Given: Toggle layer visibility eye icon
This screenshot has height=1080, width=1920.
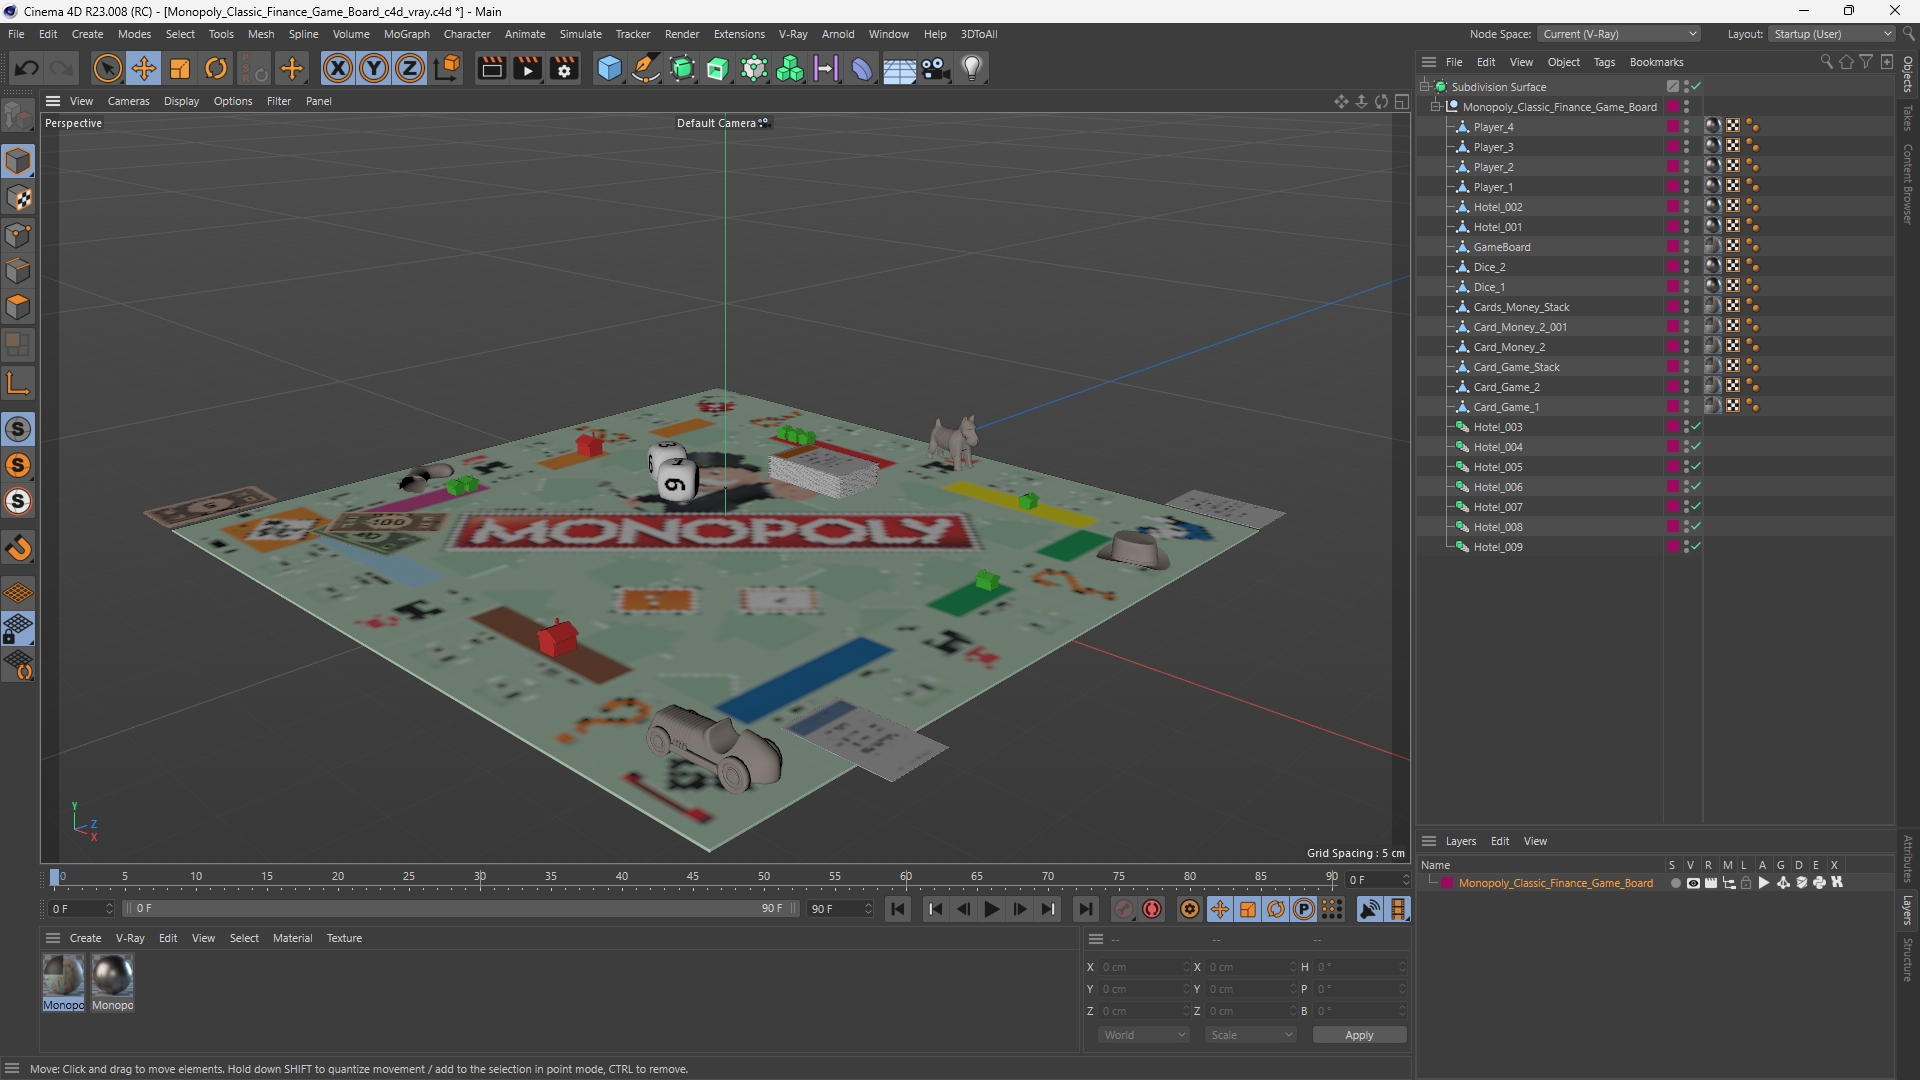Looking at the screenshot, I should tap(1693, 883).
